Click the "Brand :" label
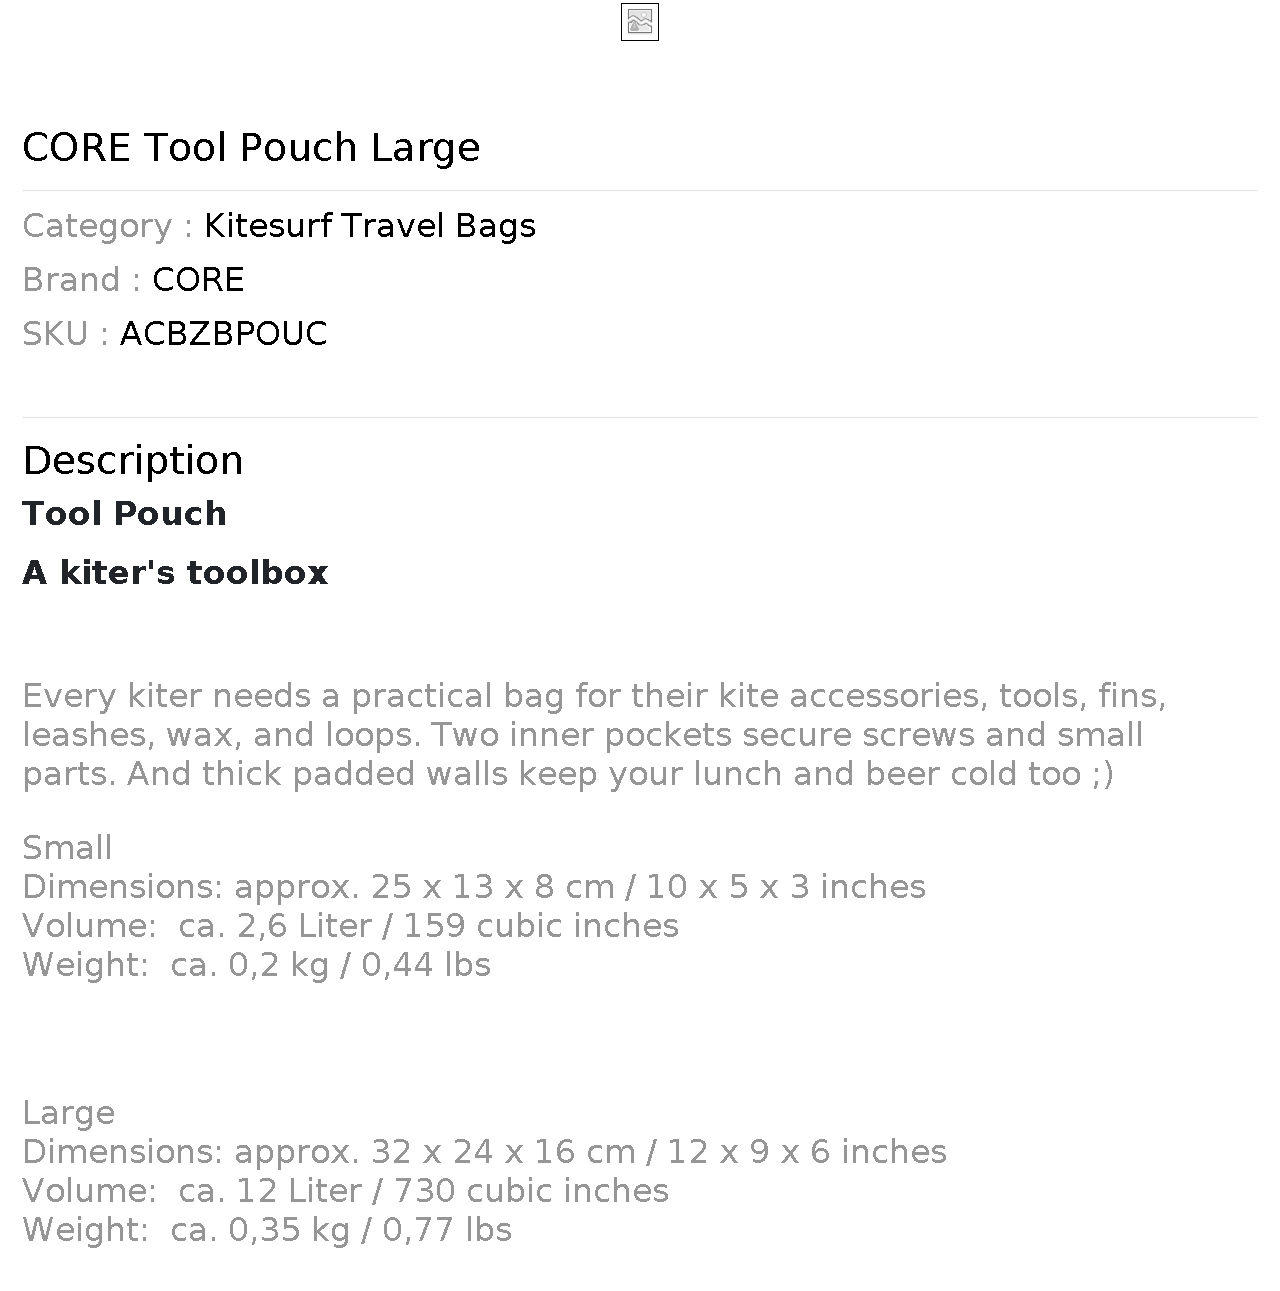Viewport: 1280px width, 1291px height. (82, 280)
